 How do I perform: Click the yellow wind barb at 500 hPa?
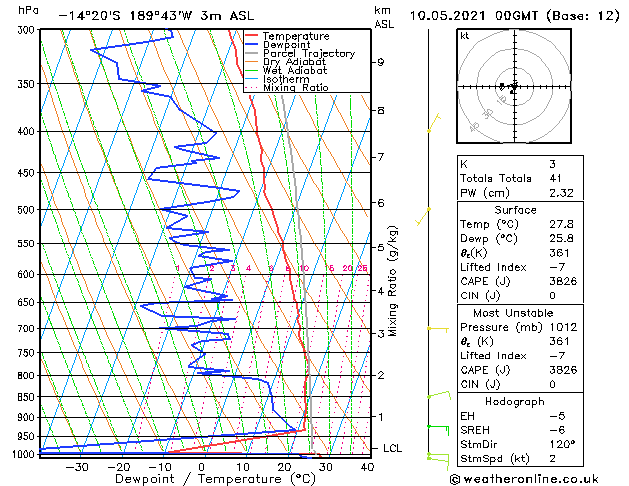point(424,216)
